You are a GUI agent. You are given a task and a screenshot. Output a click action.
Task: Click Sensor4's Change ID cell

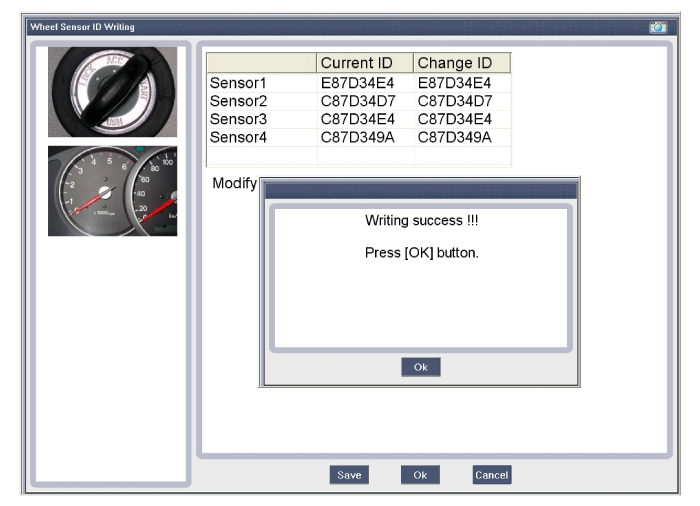tap(461, 137)
